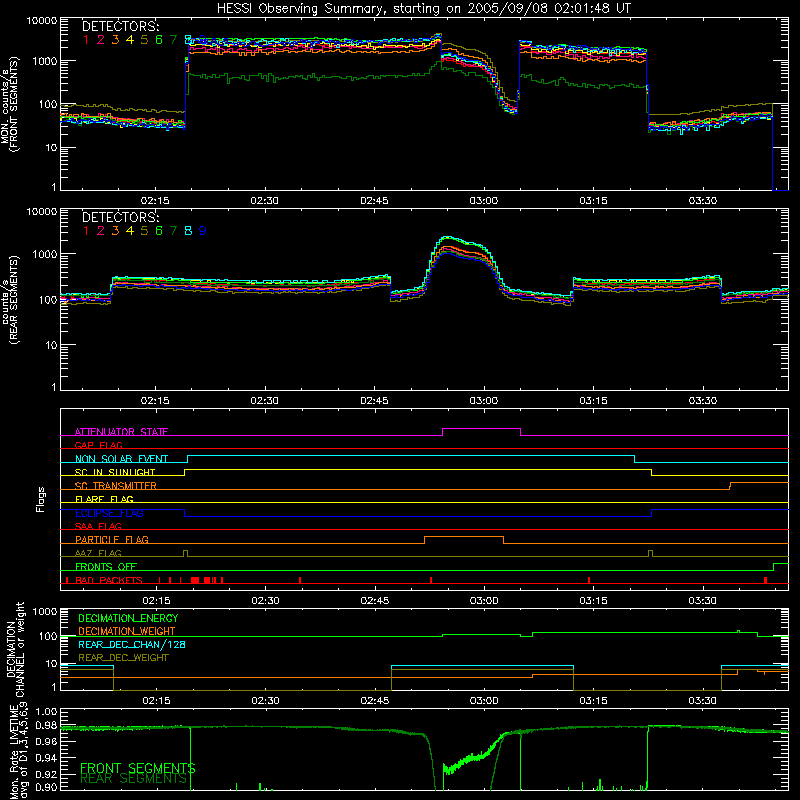
Task: Click 02:45 time tick under rear segments plot
Action: 374,401
